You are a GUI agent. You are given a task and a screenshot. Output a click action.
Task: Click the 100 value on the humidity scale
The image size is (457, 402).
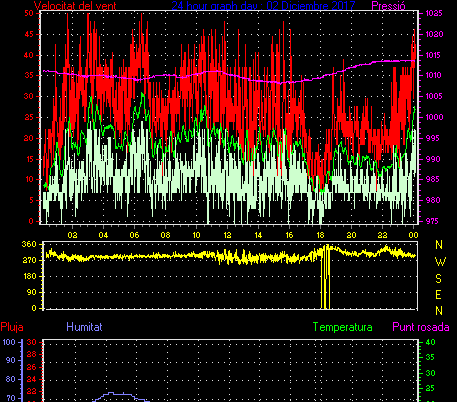[9, 342]
